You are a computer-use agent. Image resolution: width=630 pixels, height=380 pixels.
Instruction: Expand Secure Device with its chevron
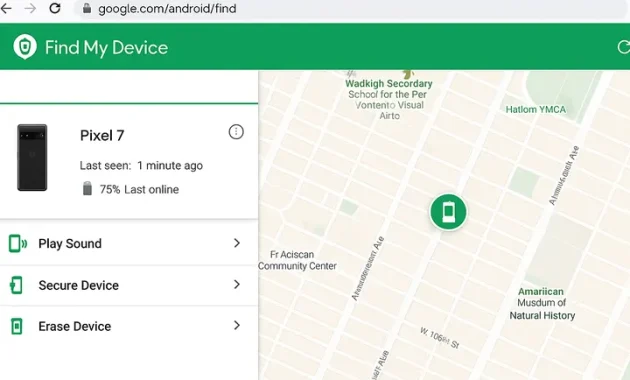[x=237, y=284]
